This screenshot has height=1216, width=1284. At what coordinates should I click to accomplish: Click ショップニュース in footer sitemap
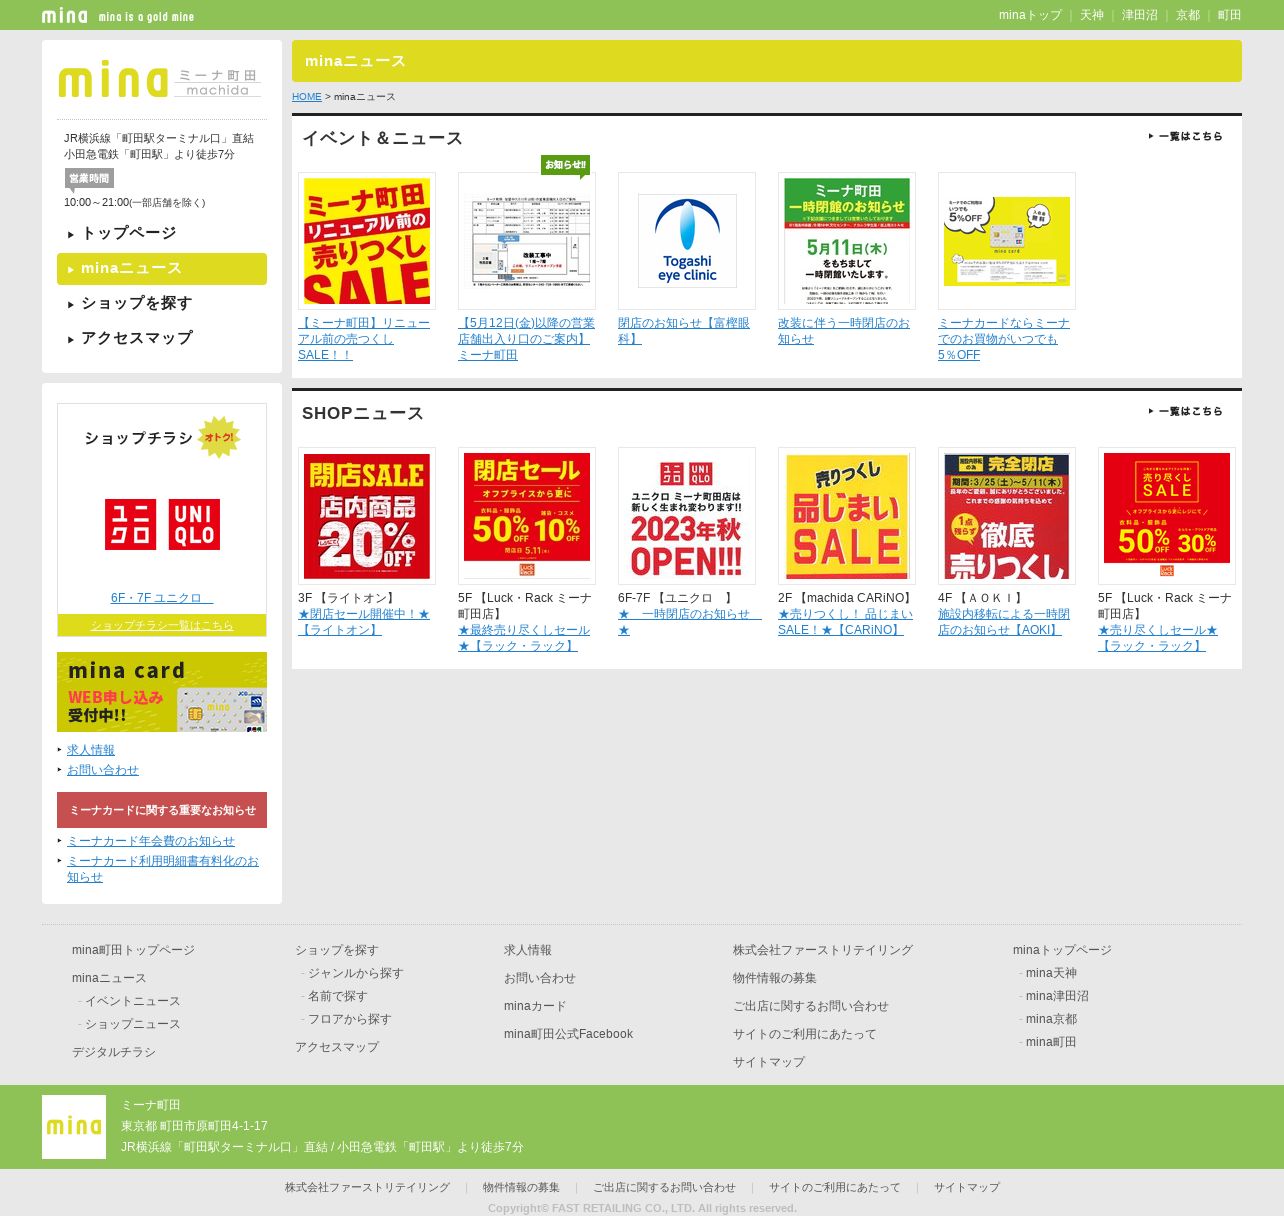tap(133, 1024)
